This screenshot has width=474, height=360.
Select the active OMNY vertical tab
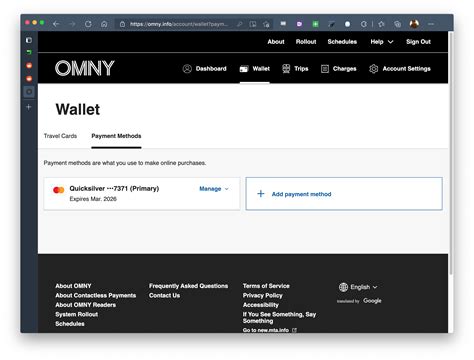[29, 92]
